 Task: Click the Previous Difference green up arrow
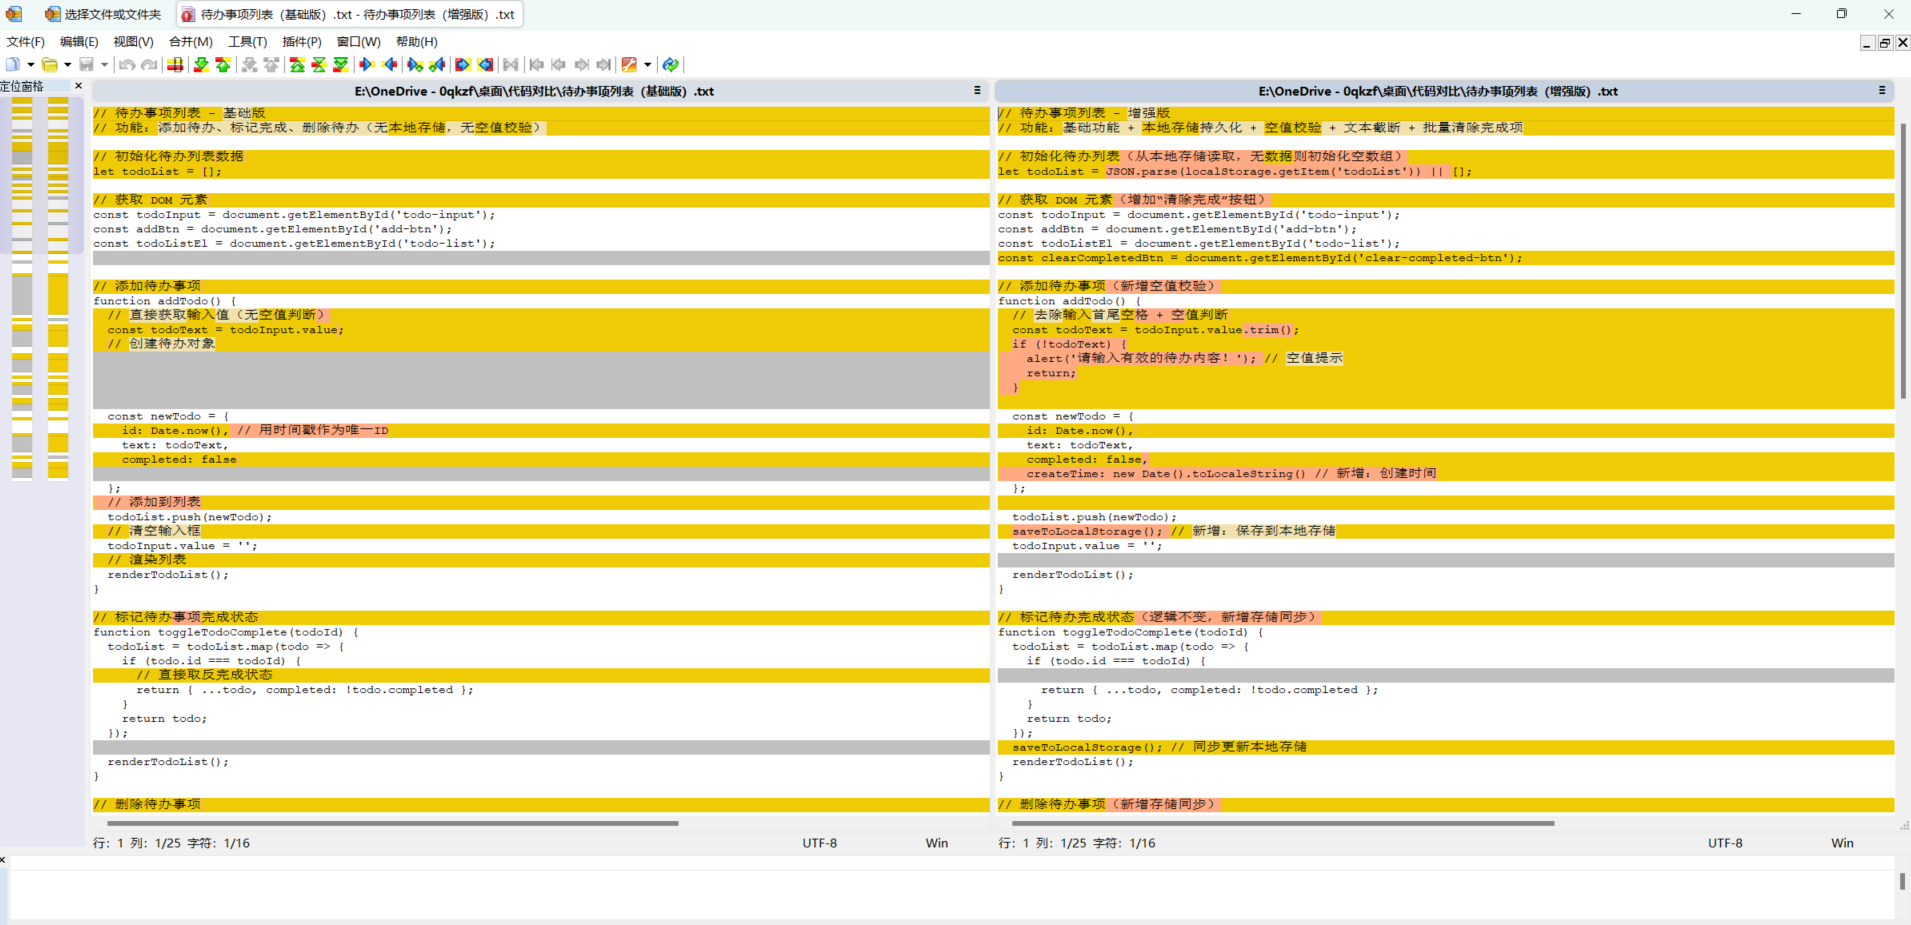pyautogui.click(x=223, y=65)
